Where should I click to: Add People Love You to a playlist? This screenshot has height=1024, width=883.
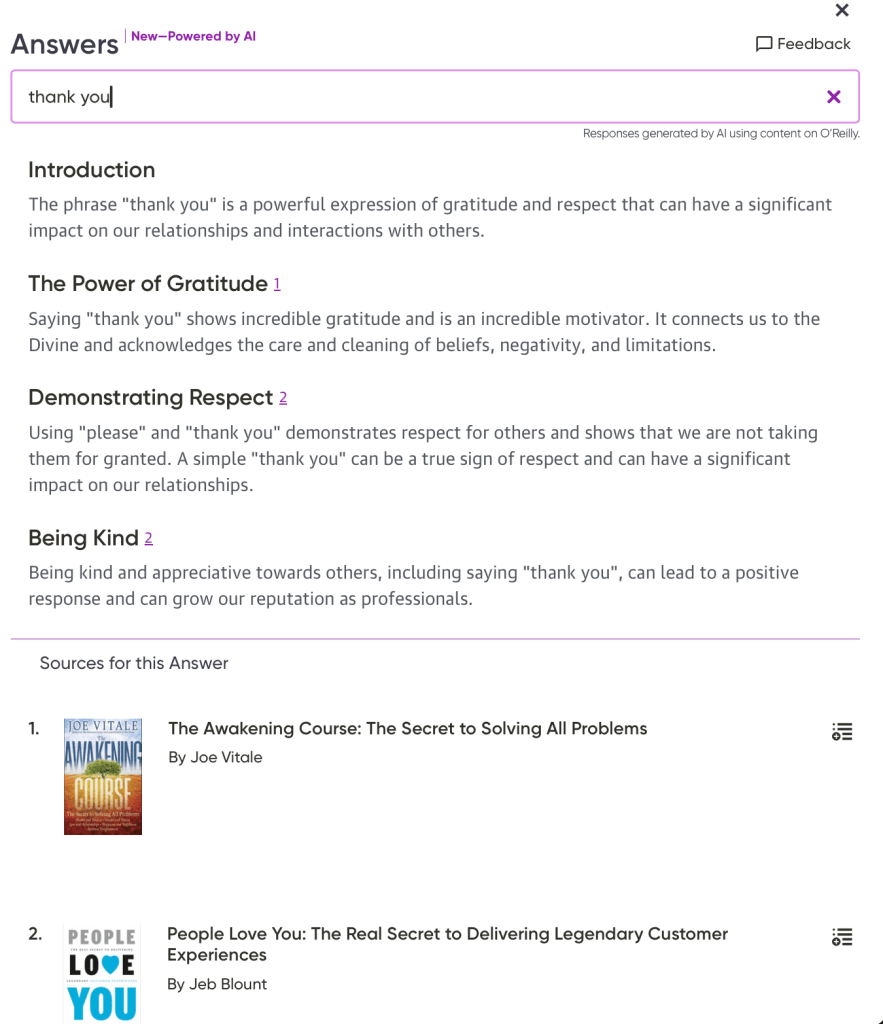(842, 937)
